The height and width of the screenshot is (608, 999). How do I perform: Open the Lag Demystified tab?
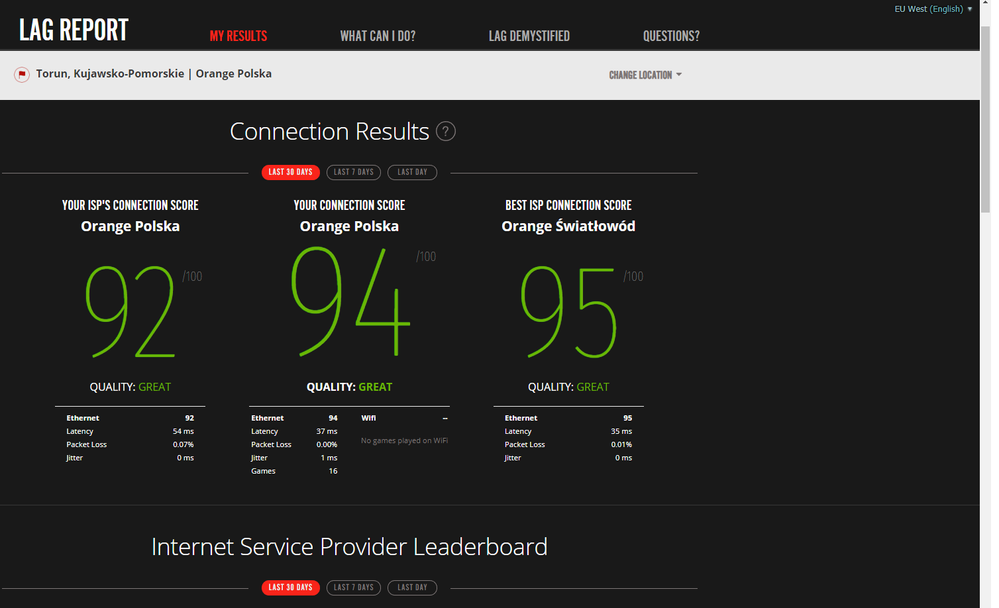point(529,36)
